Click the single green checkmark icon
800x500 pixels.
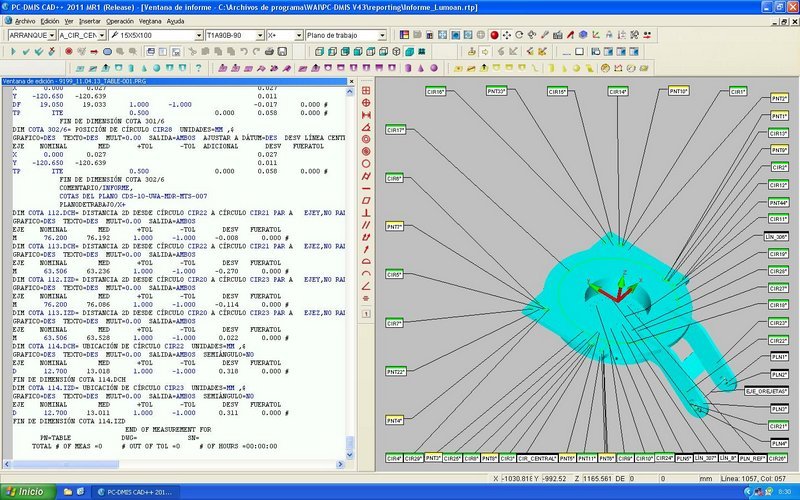[26, 52]
